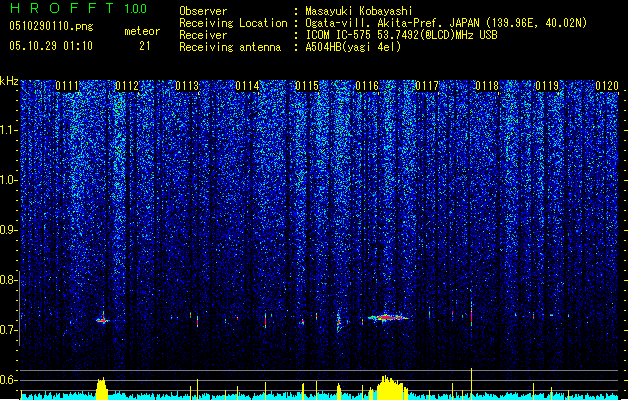Click time marker 0118
This screenshot has width=629, height=400.
tap(487, 86)
